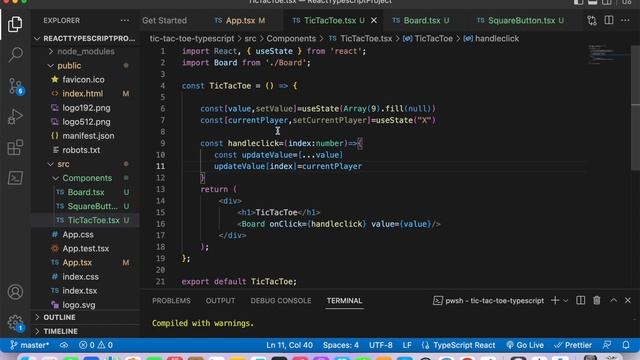Open App.test.tsx in explorer
This screenshot has width=640, height=360.
tap(85, 249)
